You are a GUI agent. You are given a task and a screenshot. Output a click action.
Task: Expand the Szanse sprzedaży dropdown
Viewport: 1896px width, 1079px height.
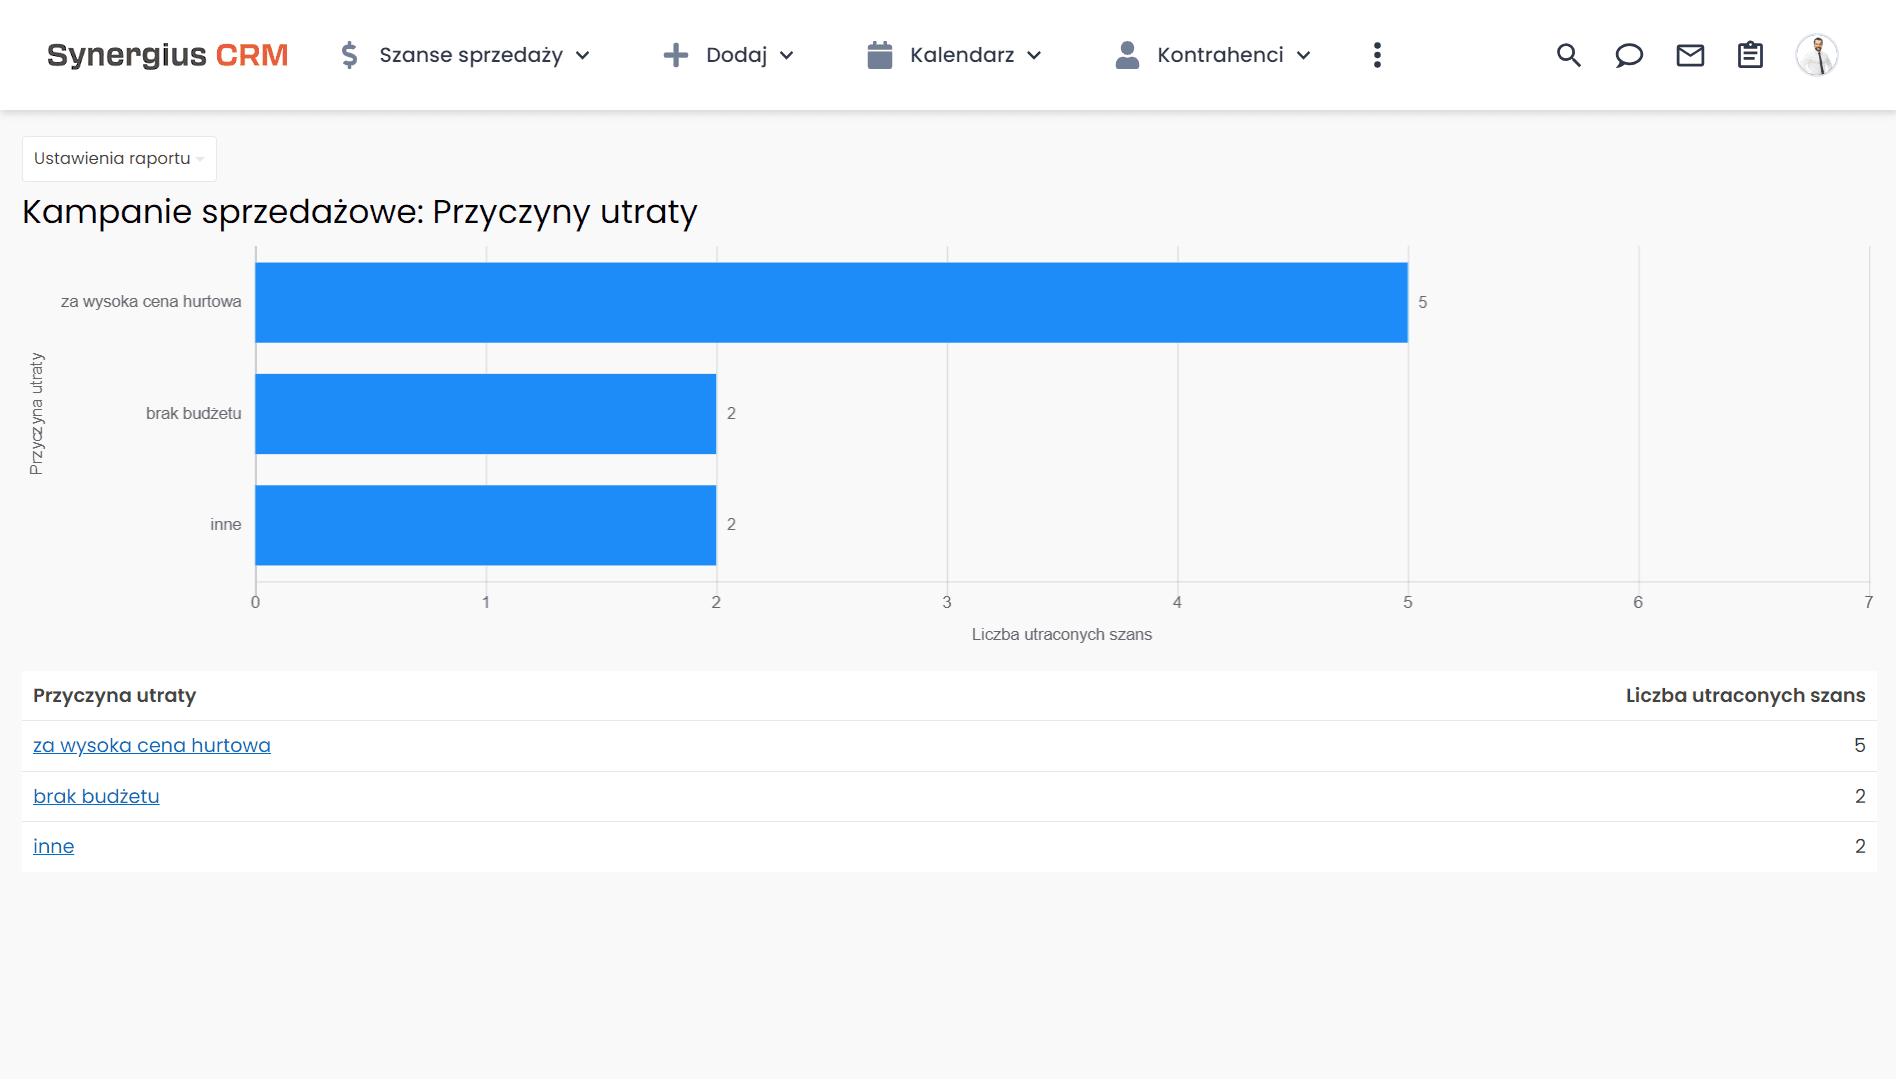click(x=584, y=56)
